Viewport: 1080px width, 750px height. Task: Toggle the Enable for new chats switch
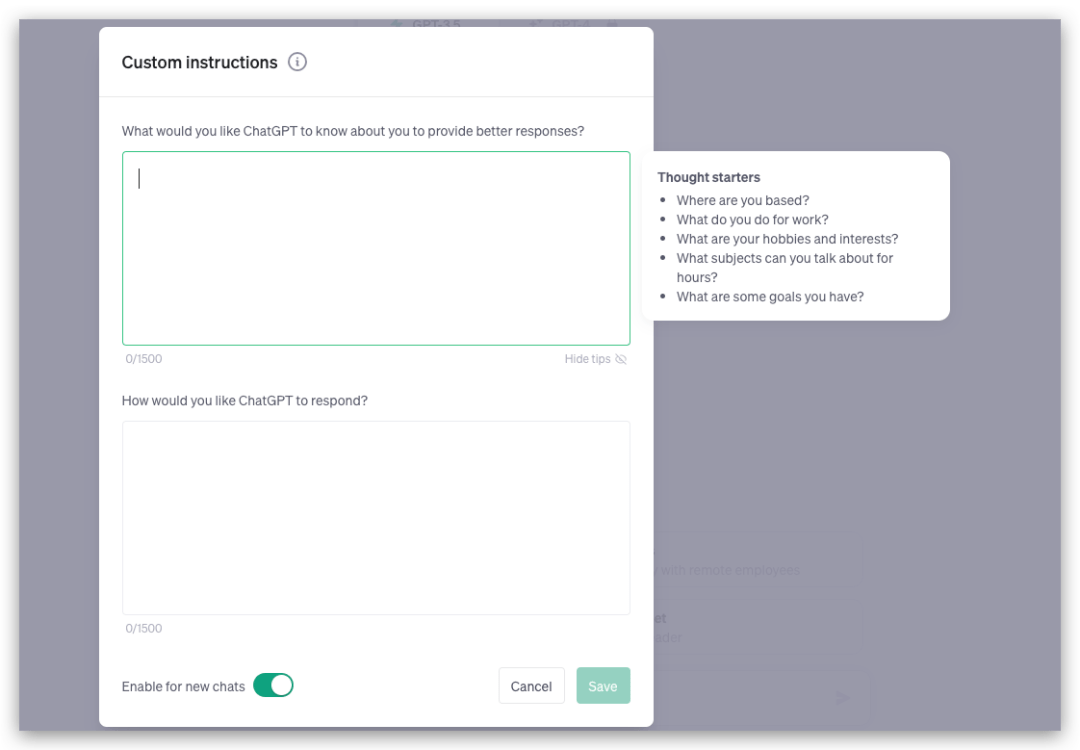(273, 685)
